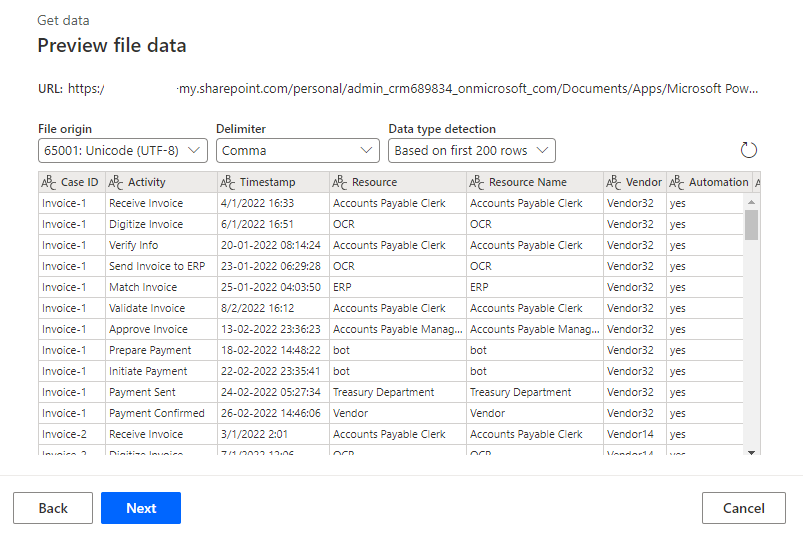Viewport: 803px width, 535px height.
Task: Click 'Treasury Department' in the Resource column
Action: [x=398, y=392]
